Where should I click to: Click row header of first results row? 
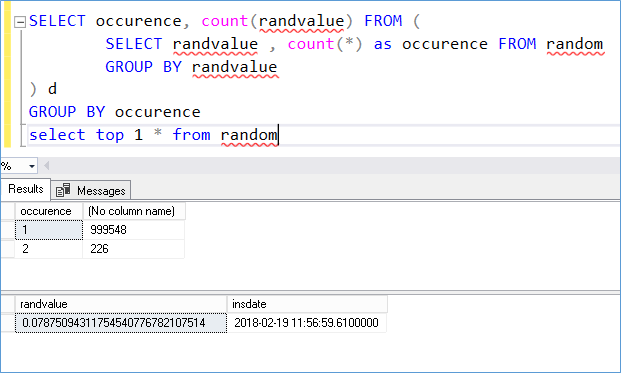[x=8, y=230]
